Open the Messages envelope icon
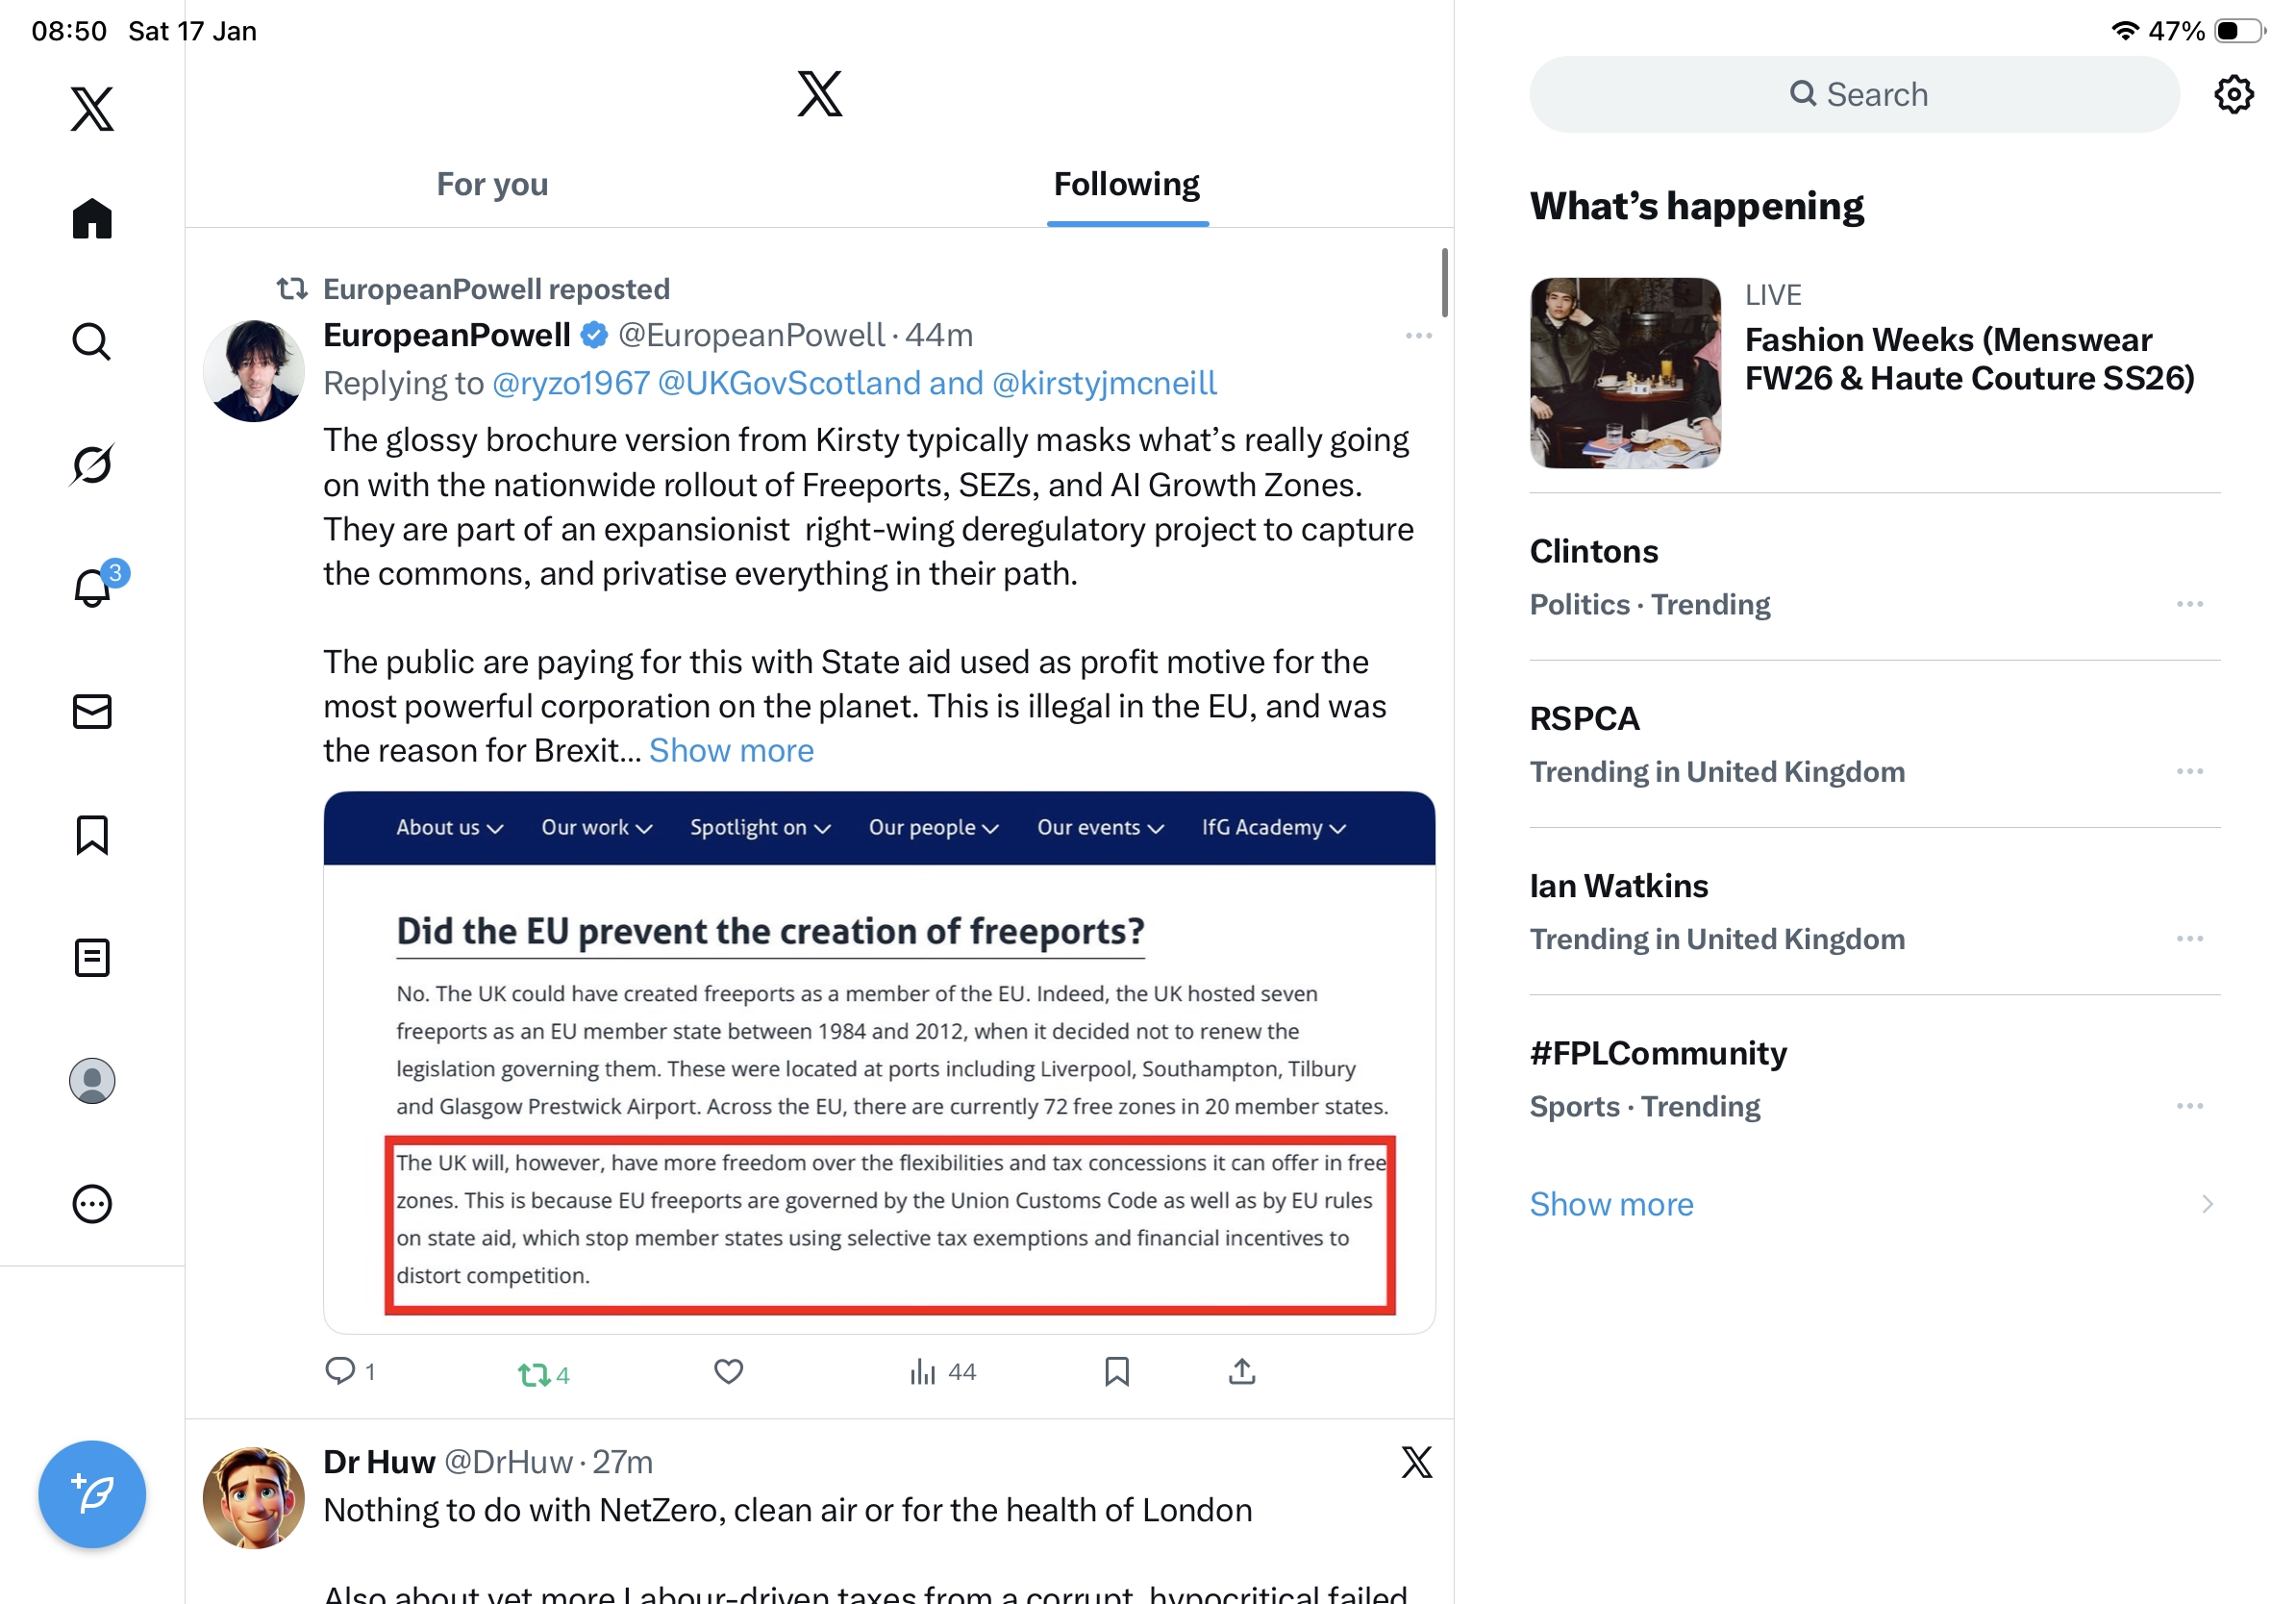Screen dimensions: 2296x1604 coord(92,711)
